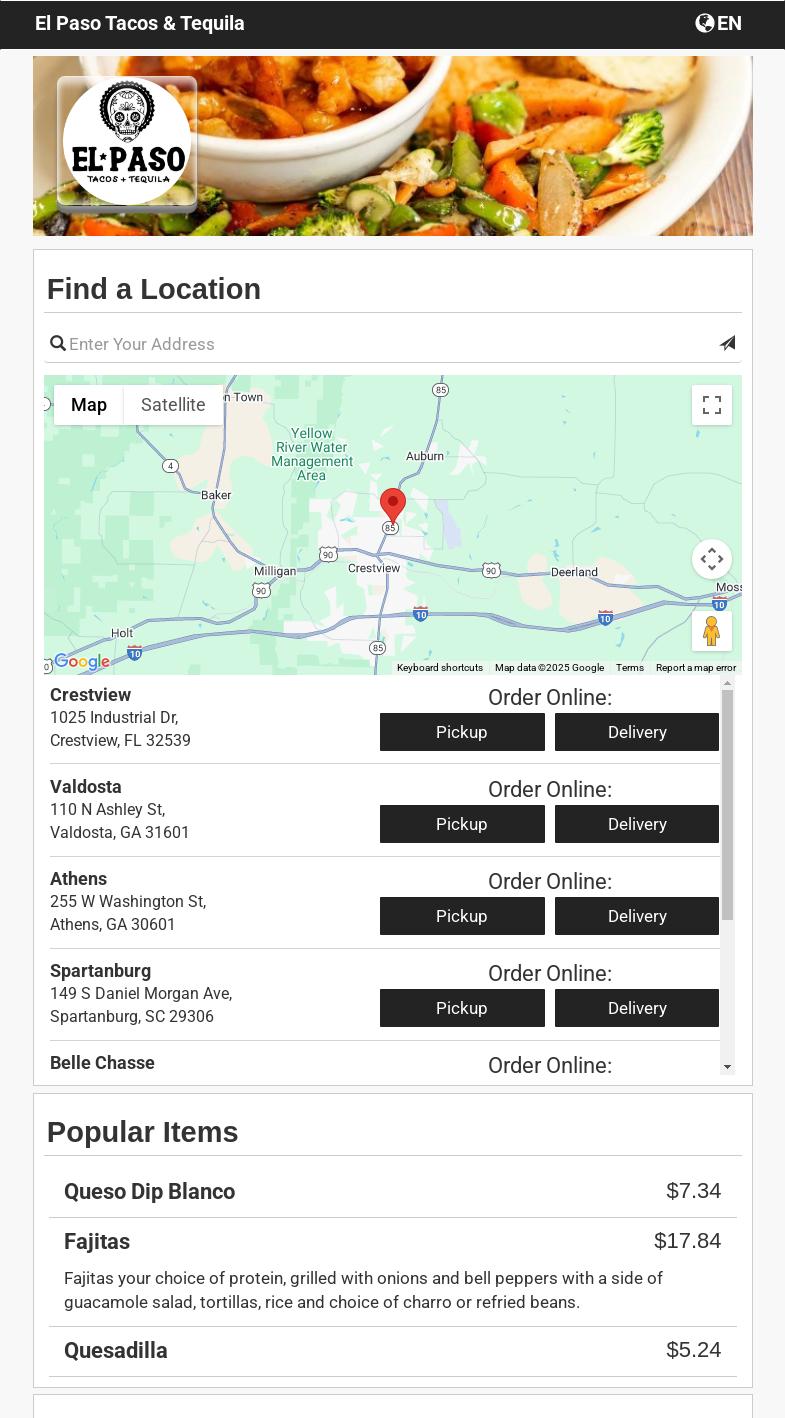The width and height of the screenshot is (785, 1418).
Task: Open the Quesadilla popular item
Action: point(116,1351)
